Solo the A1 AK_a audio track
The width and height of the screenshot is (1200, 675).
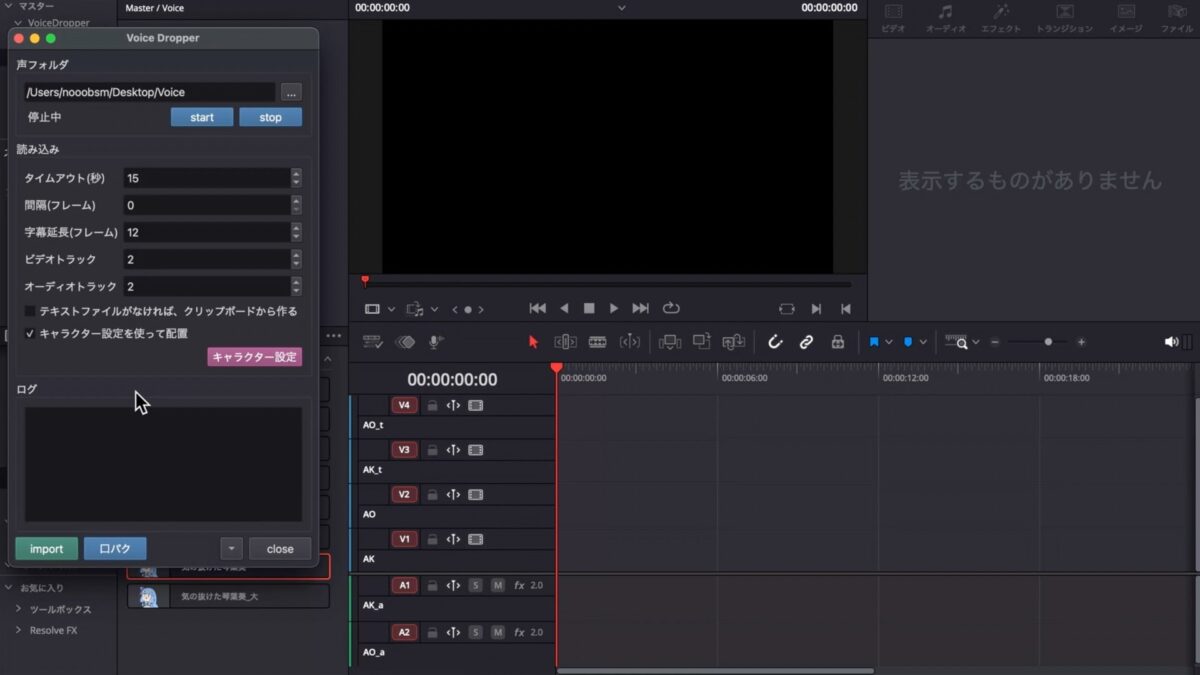point(475,585)
